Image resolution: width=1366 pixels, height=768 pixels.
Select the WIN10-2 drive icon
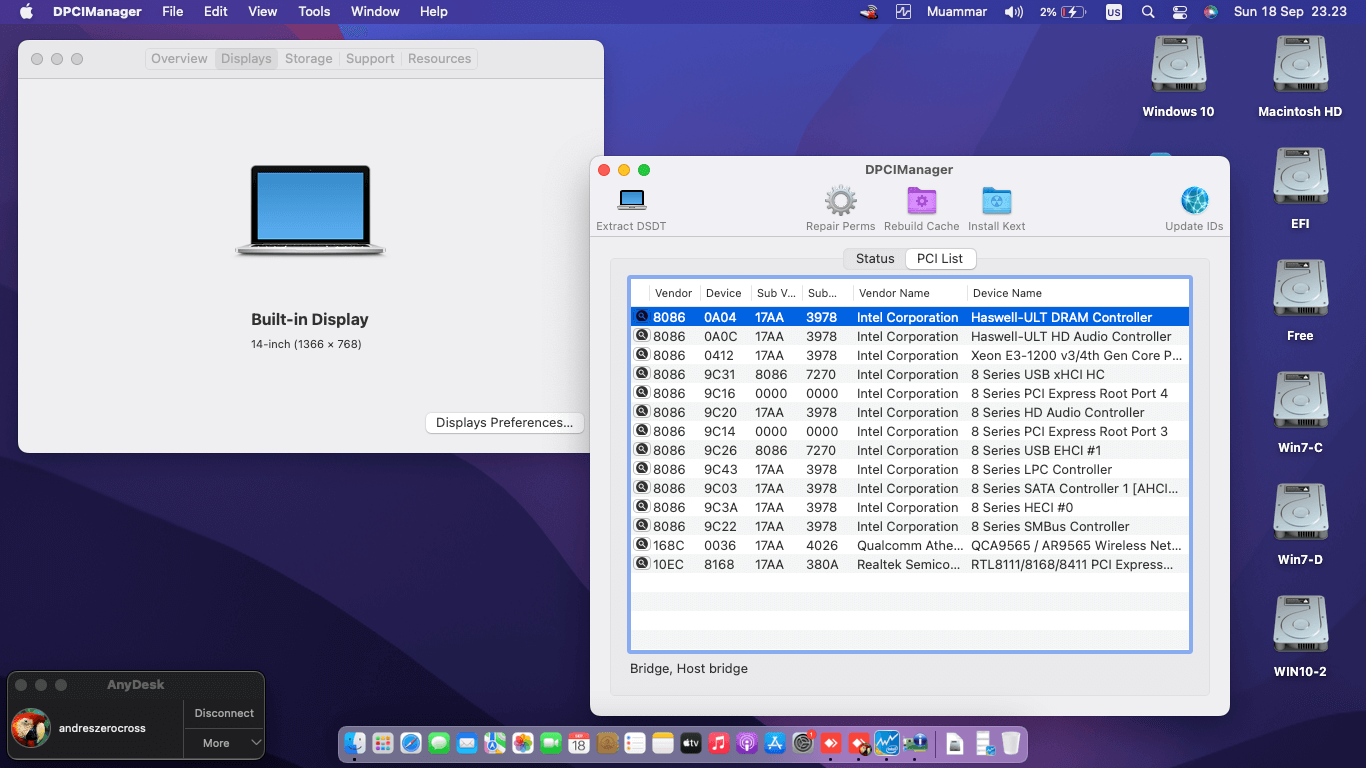1300,626
